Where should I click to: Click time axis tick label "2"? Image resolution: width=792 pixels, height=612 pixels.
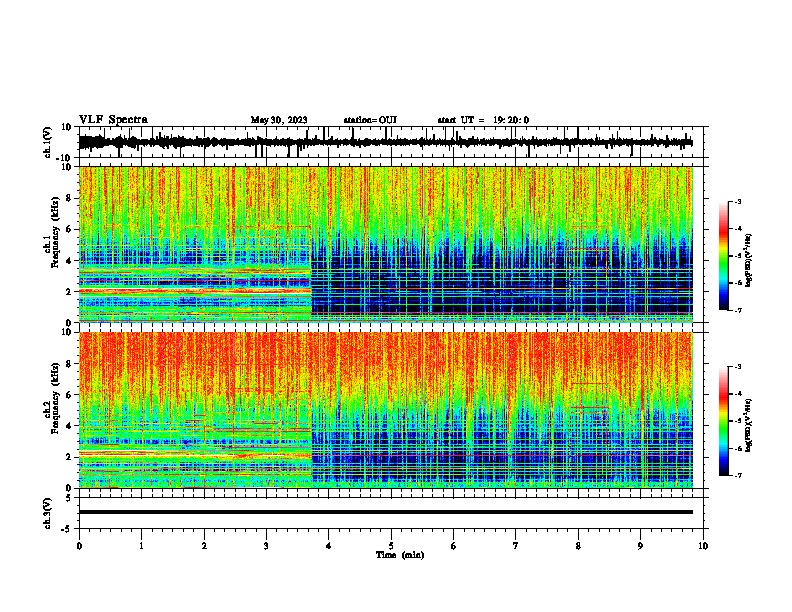[x=204, y=546]
